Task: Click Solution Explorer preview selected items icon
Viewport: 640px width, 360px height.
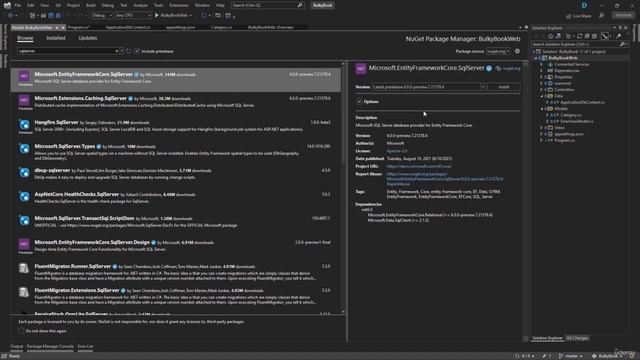Action: 604,36
